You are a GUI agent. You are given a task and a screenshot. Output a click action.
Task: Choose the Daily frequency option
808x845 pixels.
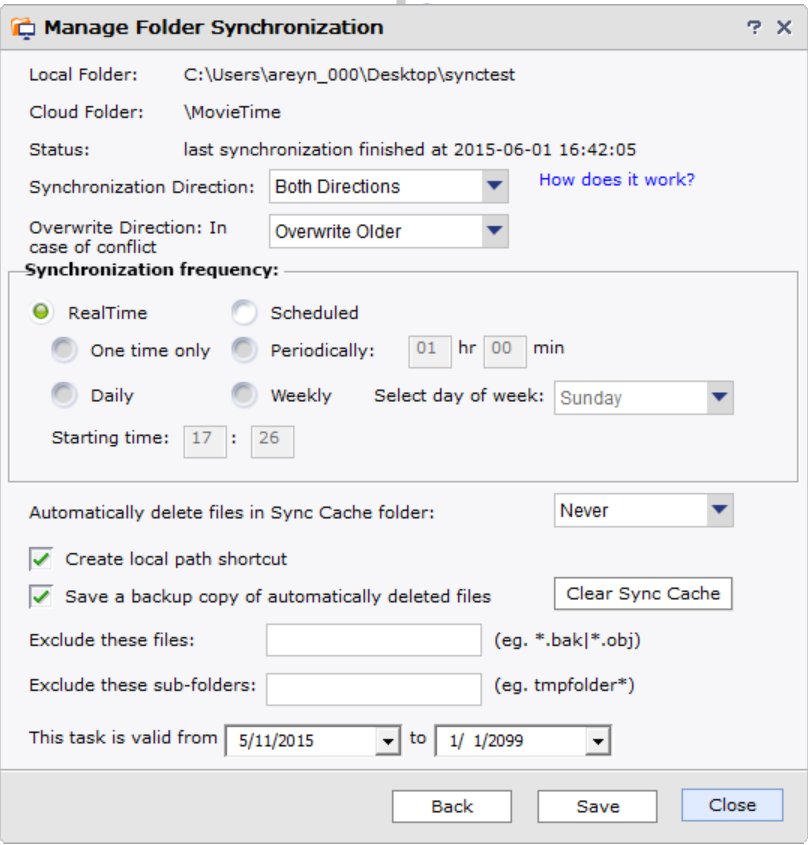[64, 396]
